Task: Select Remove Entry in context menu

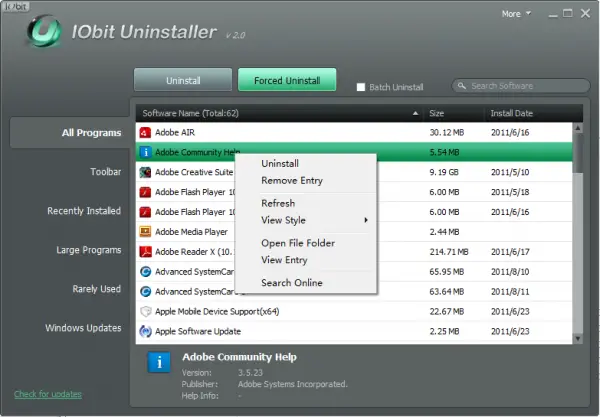Action: click(292, 180)
